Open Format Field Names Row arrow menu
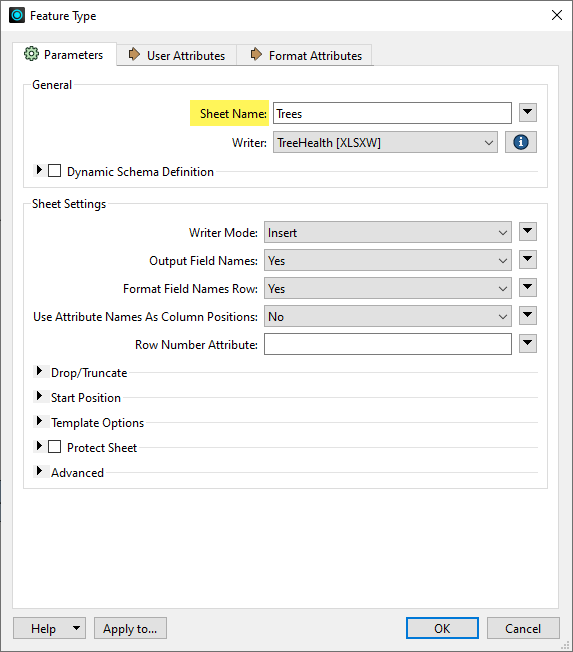The height and width of the screenshot is (652, 573). (x=528, y=287)
